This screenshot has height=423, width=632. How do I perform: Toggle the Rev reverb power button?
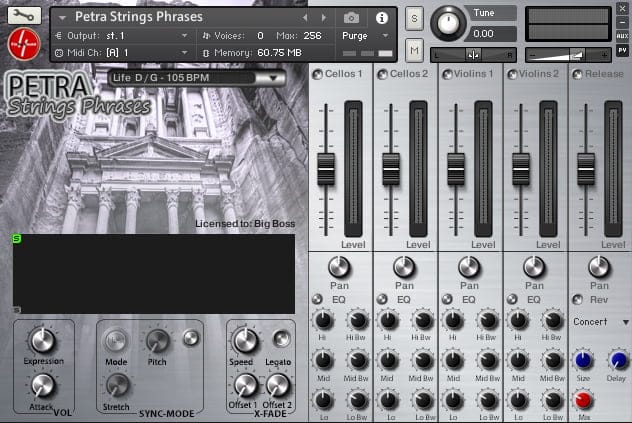pyautogui.click(x=578, y=299)
